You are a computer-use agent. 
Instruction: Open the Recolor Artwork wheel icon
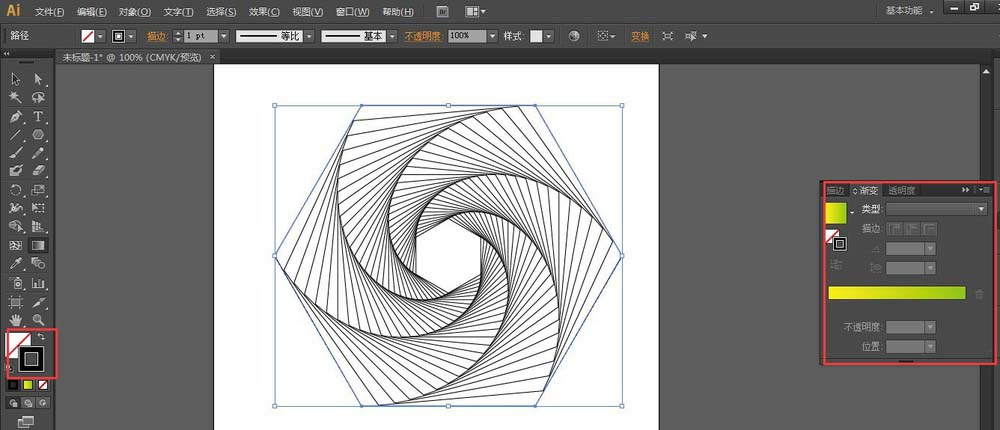point(574,36)
